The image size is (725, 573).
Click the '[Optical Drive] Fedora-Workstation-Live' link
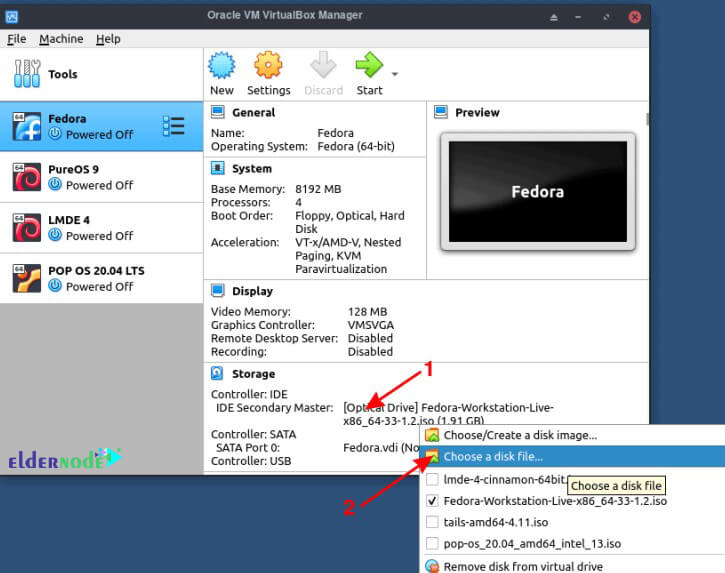click(x=448, y=414)
